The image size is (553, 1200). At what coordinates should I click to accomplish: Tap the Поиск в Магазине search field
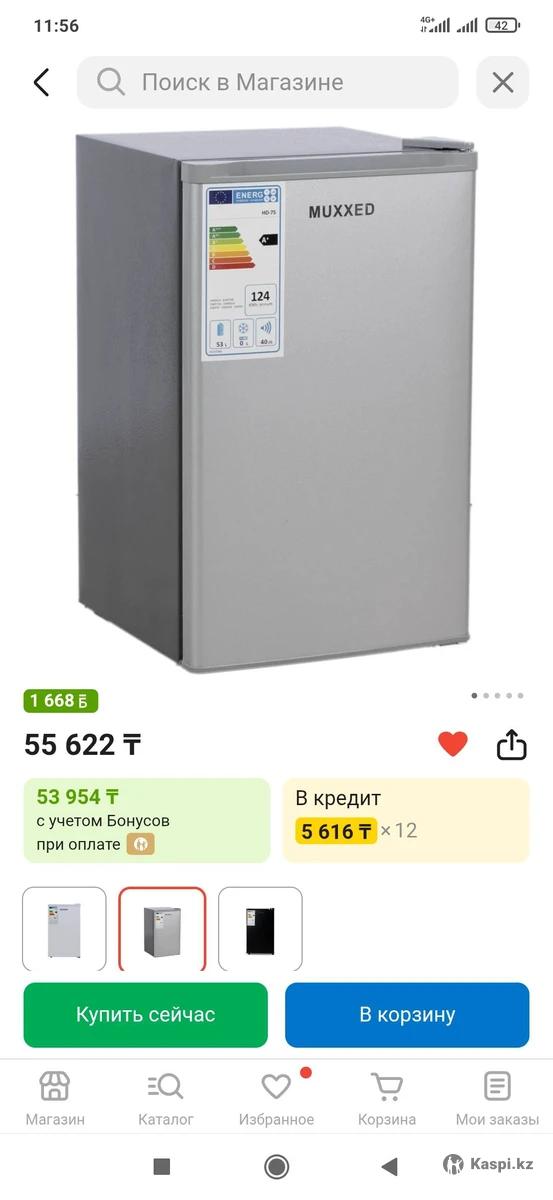[x=268, y=82]
